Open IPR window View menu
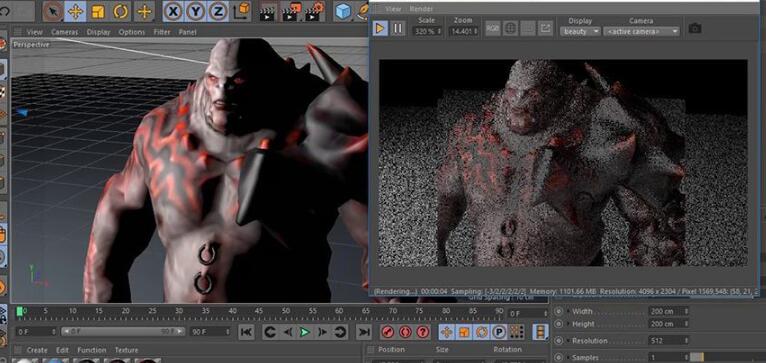Viewport: 766px width, 363px height. pyautogui.click(x=393, y=9)
